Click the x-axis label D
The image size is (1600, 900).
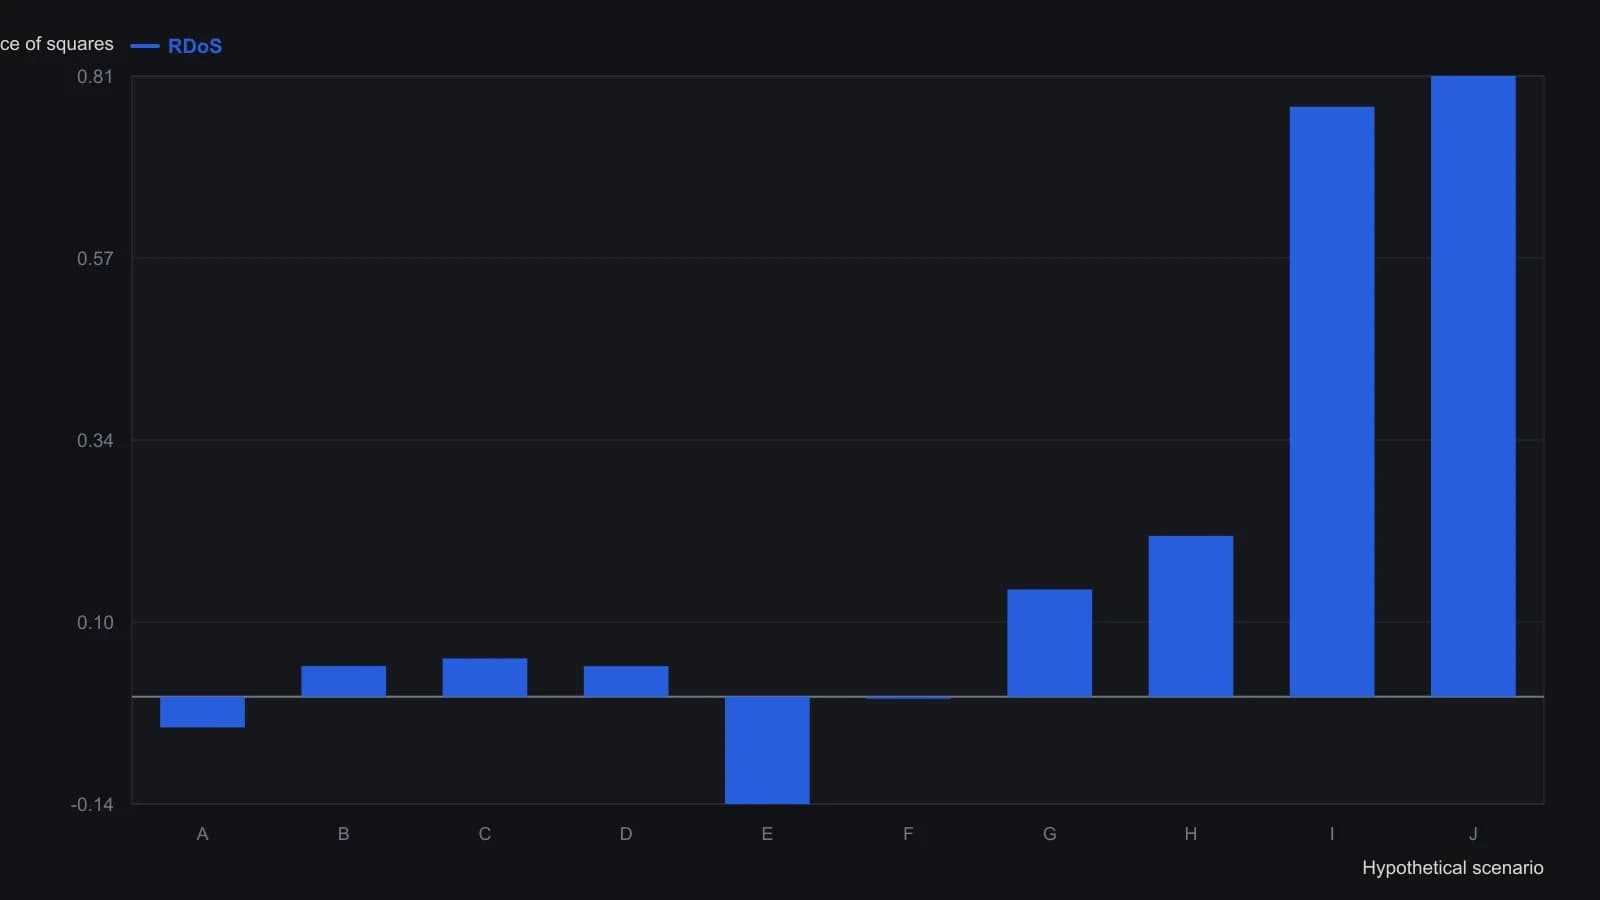tap(626, 834)
